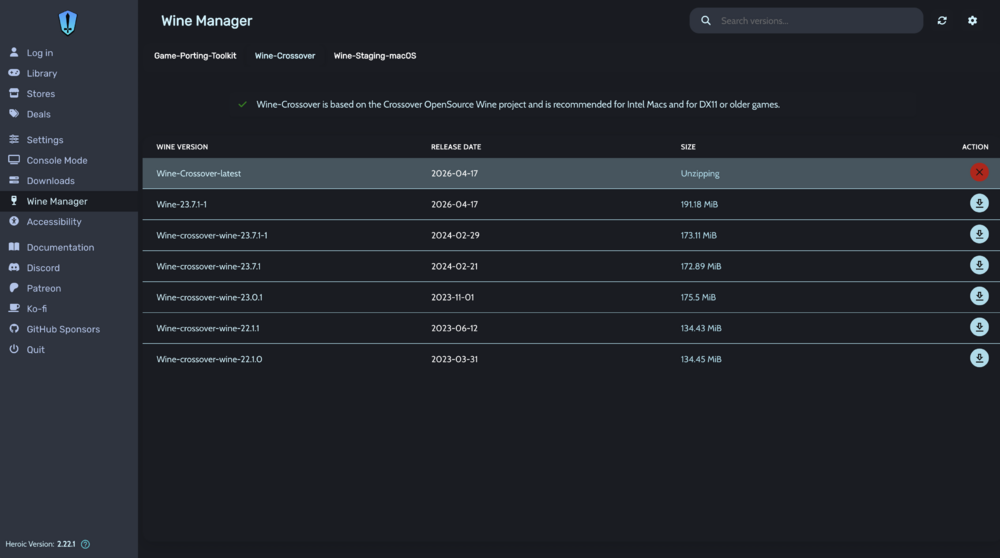
Task: Click the Heroic shield logo
Action: (x=68, y=23)
